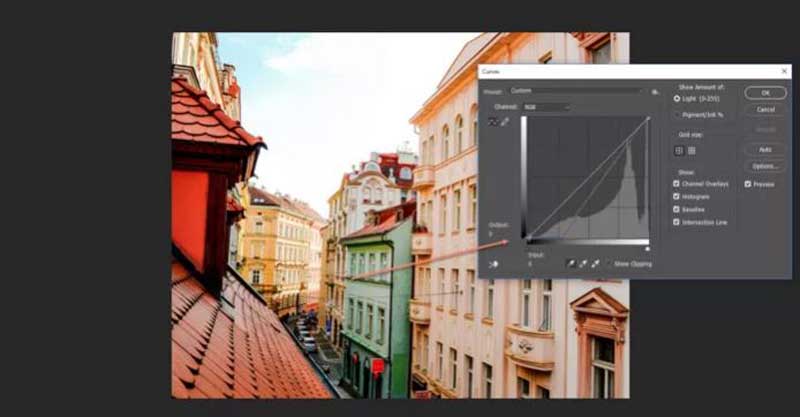800x417 pixels.
Task: Click the Auto button
Action: click(764, 149)
